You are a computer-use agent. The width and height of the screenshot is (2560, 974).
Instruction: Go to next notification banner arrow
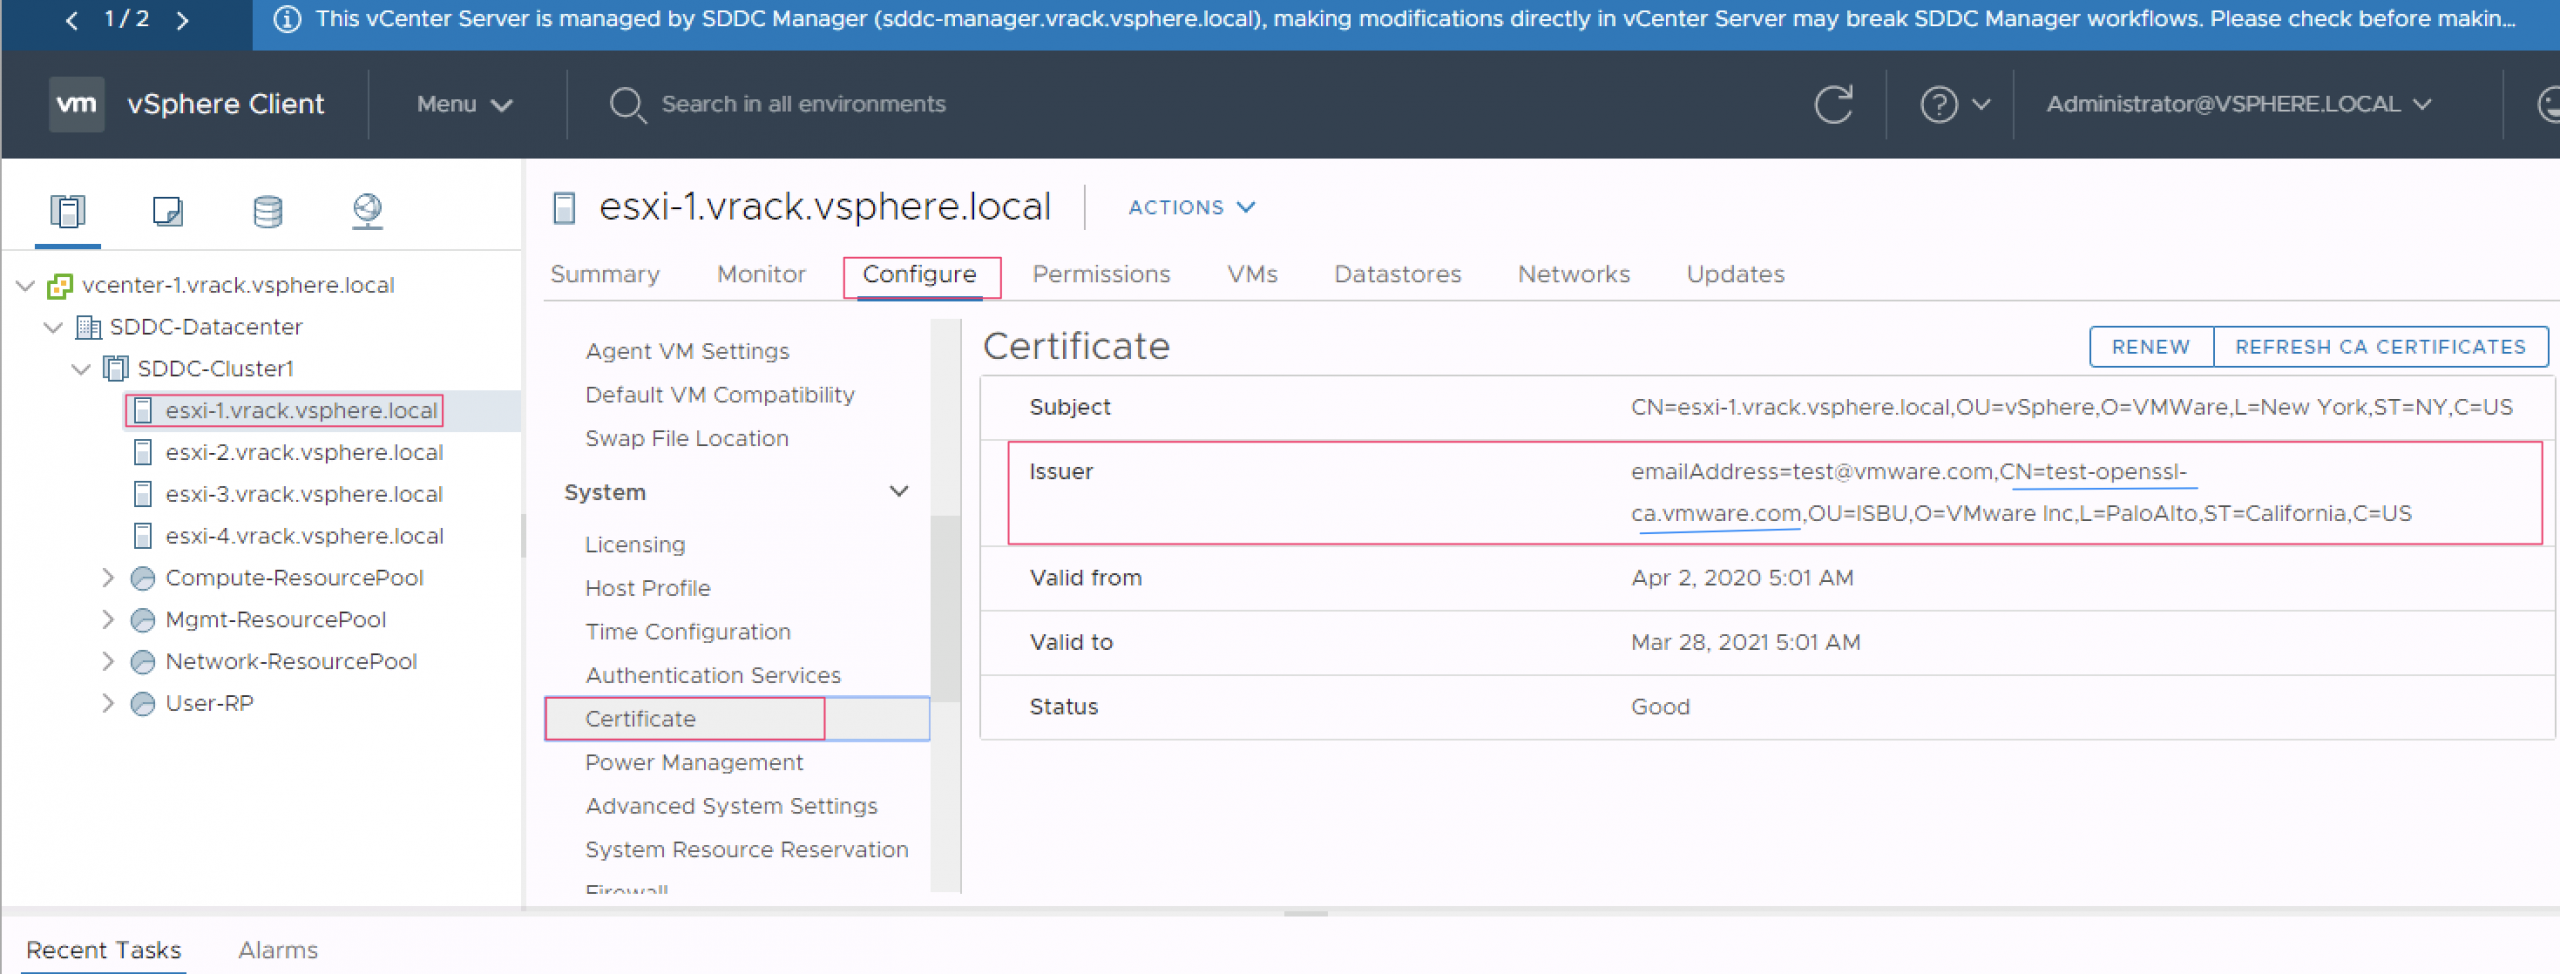click(182, 20)
